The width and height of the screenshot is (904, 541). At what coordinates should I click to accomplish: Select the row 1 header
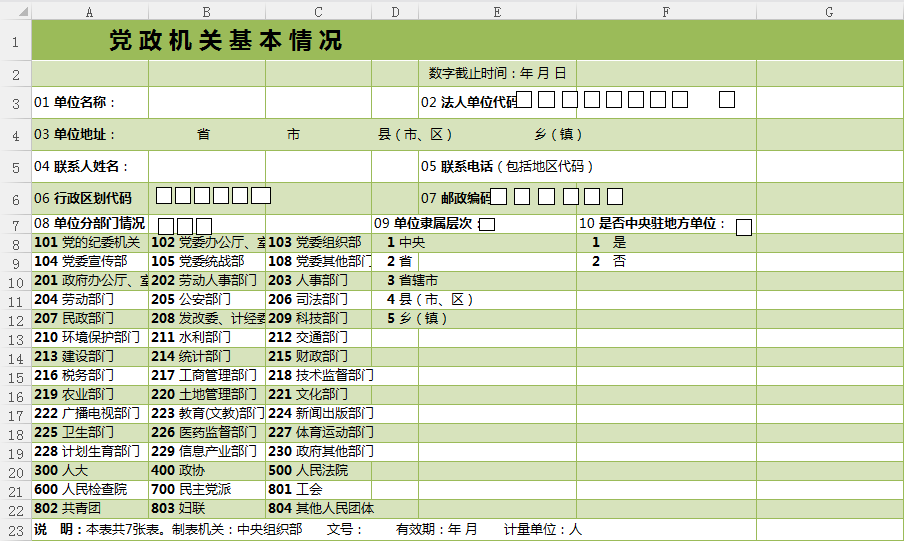coord(15,41)
